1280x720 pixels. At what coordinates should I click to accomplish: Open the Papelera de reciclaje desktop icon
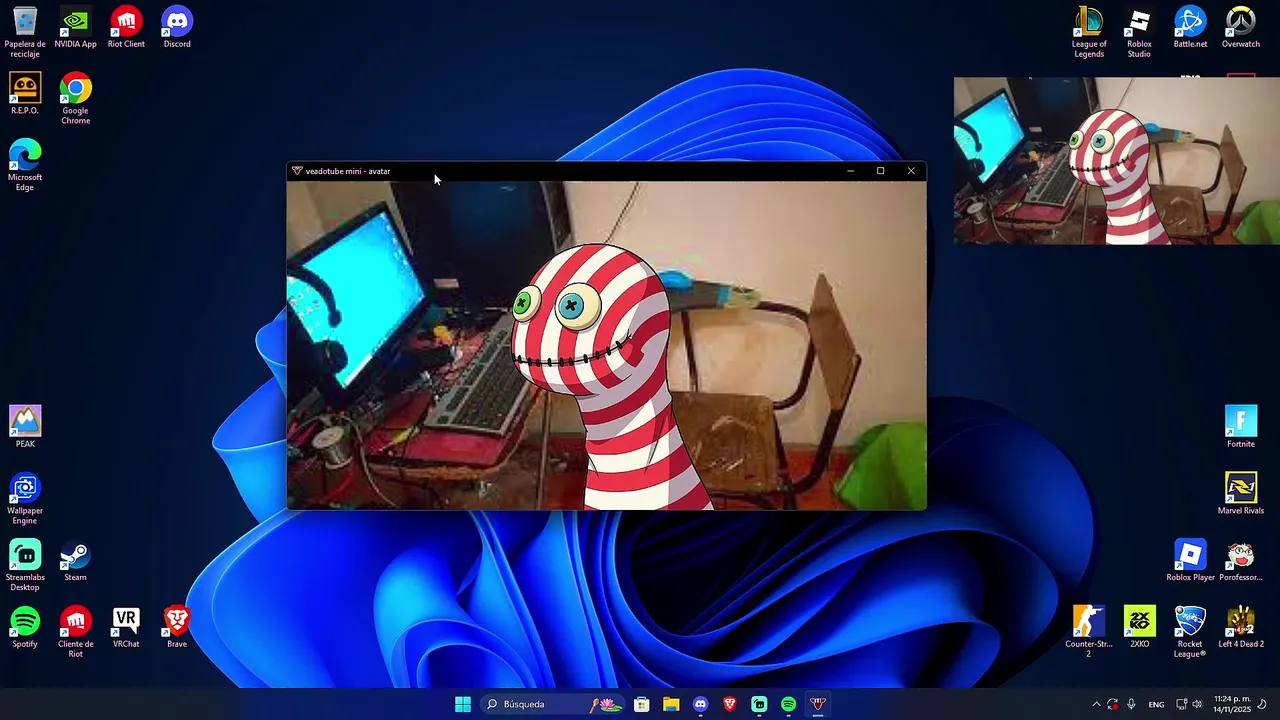coord(25,32)
